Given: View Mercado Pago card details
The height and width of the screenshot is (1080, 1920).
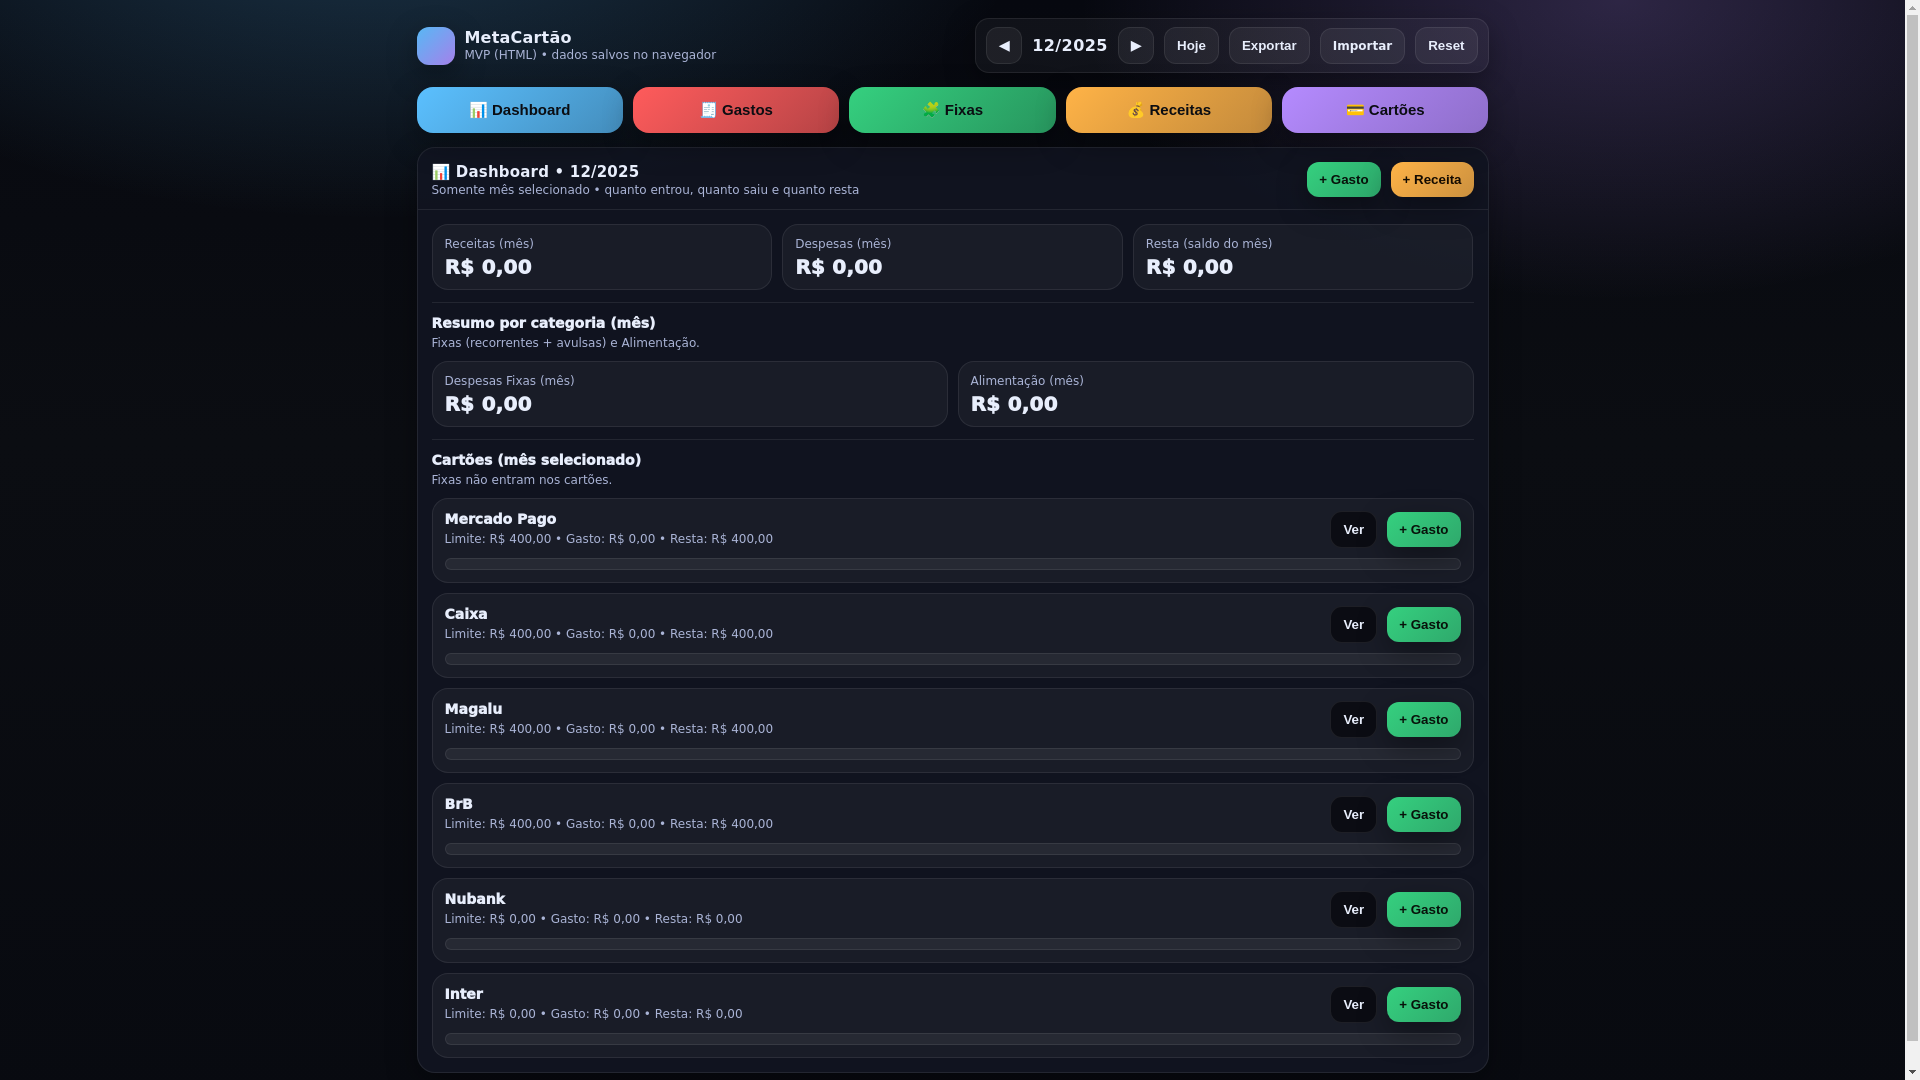Looking at the screenshot, I should (x=1353, y=530).
